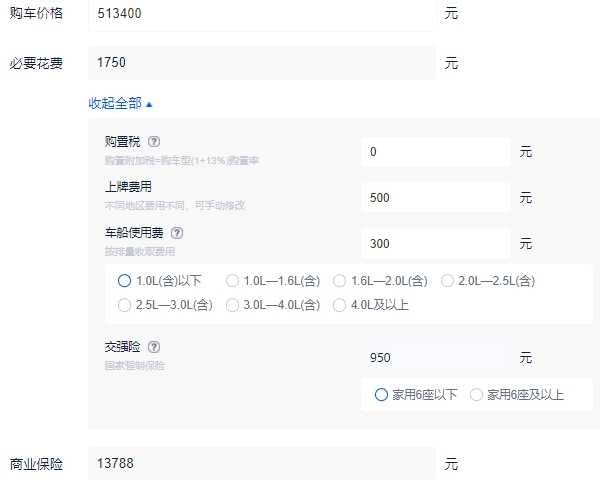Click the 必要花费 field showing 1750
The image size is (600, 480).
pos(262,63)
